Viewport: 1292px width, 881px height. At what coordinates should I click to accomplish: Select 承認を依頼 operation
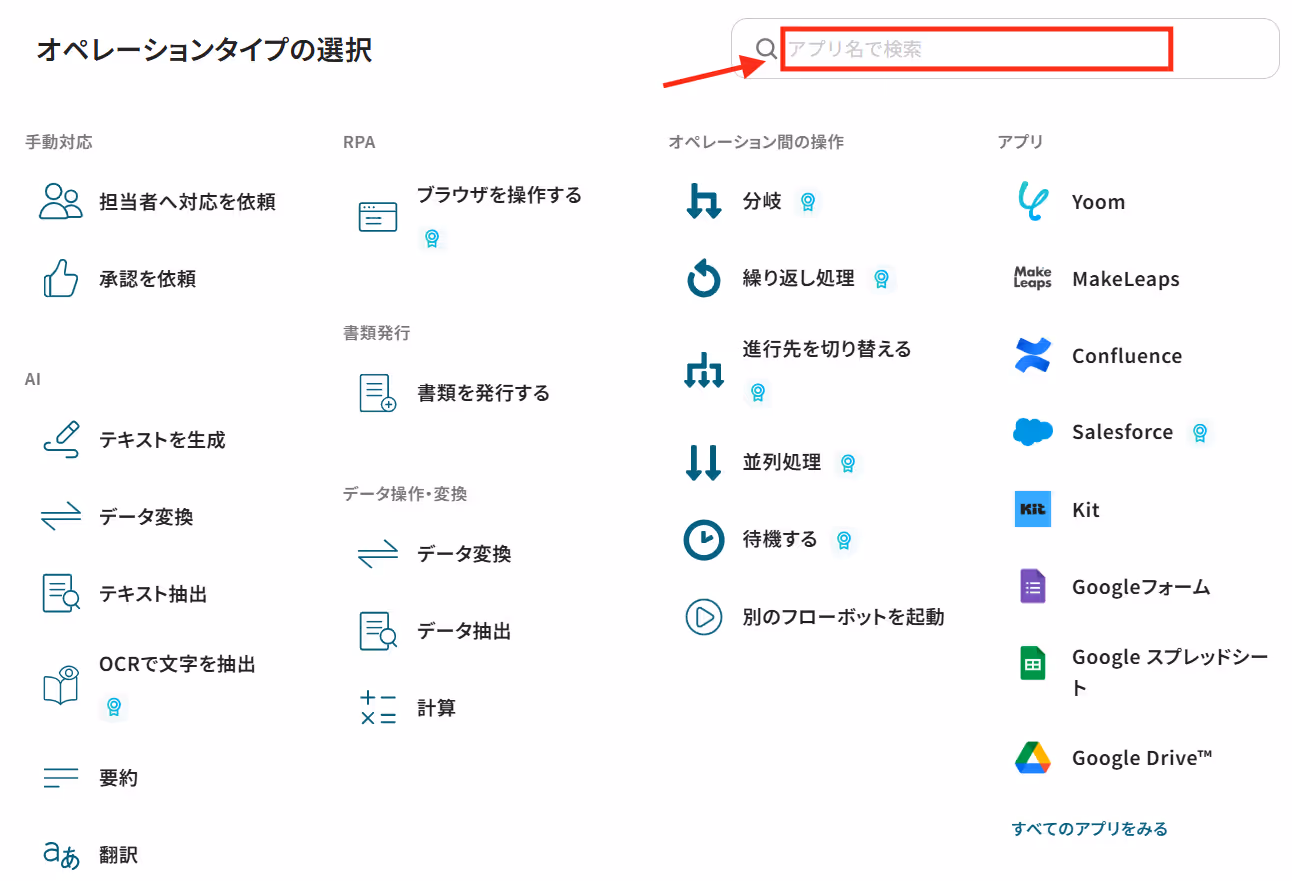tap(148, 278)
